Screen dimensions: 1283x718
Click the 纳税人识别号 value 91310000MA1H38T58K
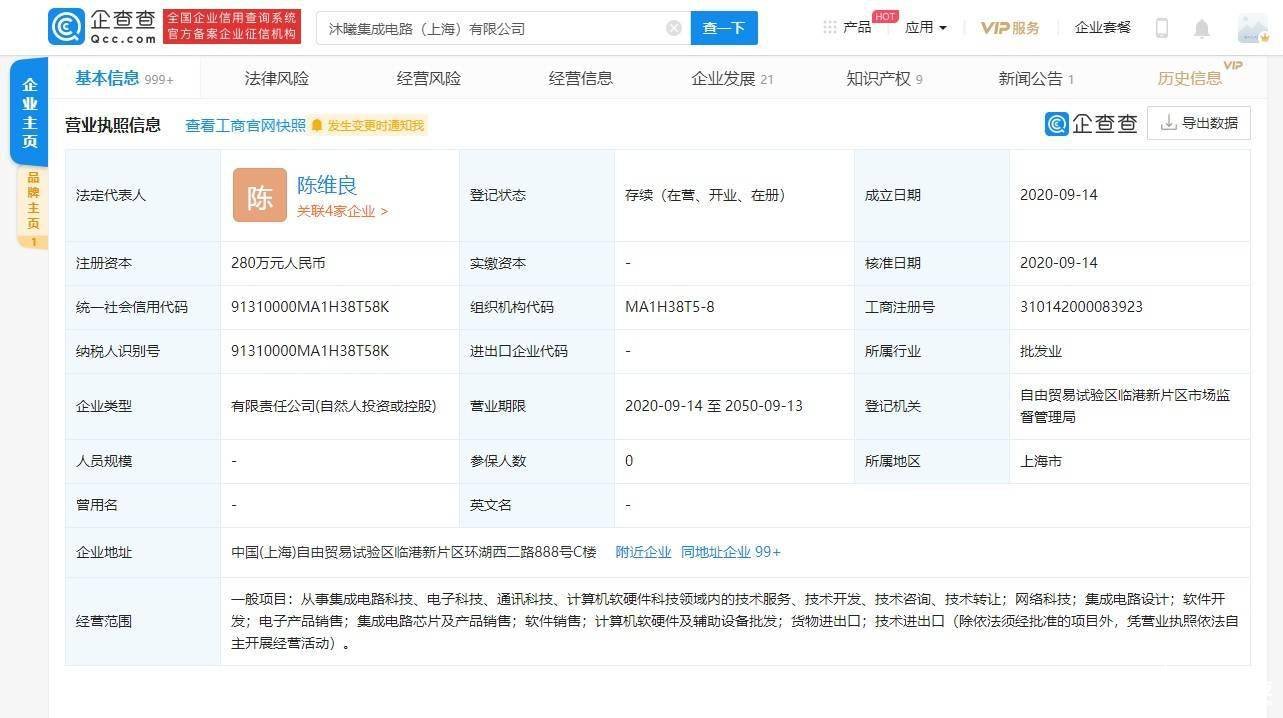point(310,351)
